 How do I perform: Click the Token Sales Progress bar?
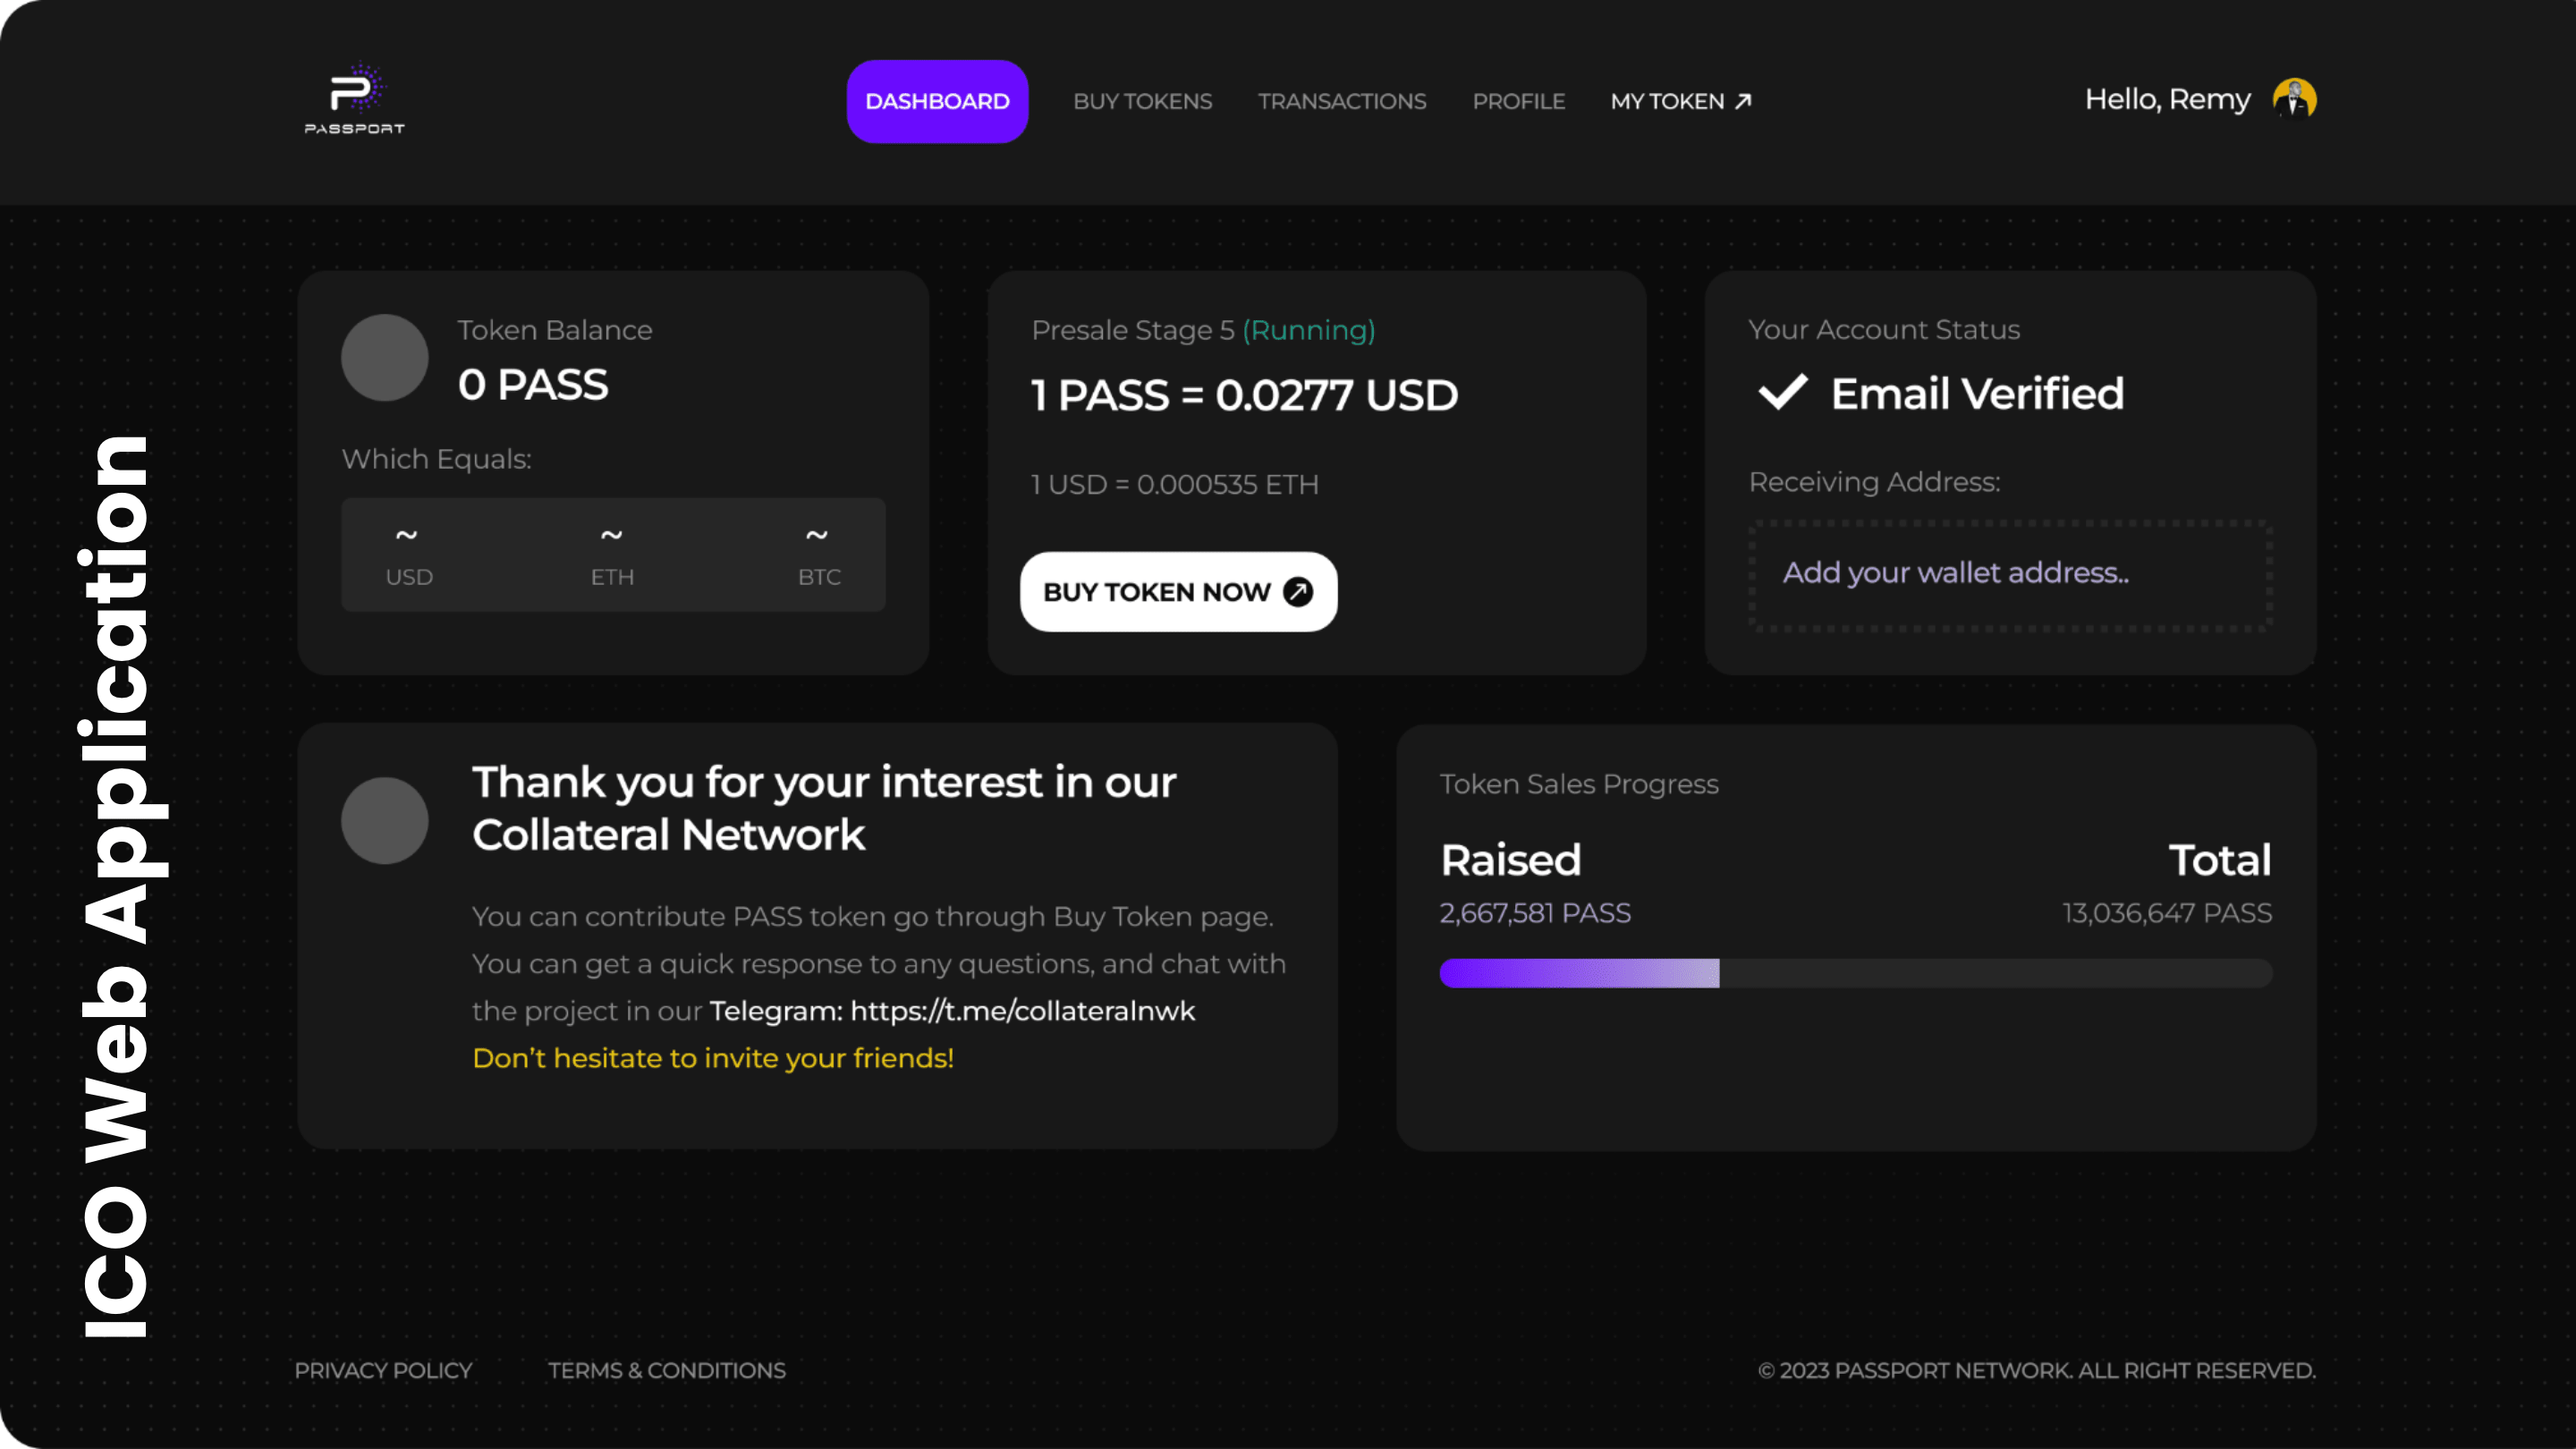point(1856,973)
